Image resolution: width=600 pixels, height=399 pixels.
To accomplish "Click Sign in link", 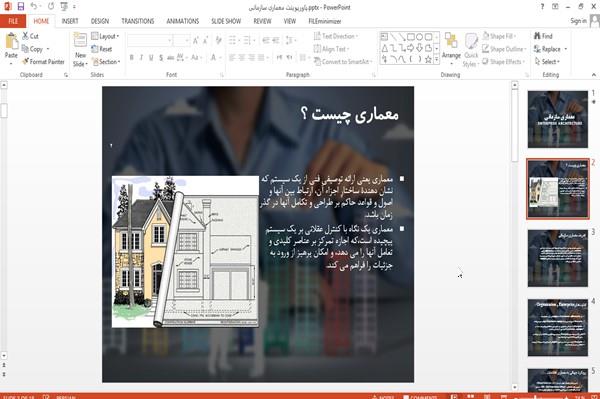I will [x=578, y=21].
